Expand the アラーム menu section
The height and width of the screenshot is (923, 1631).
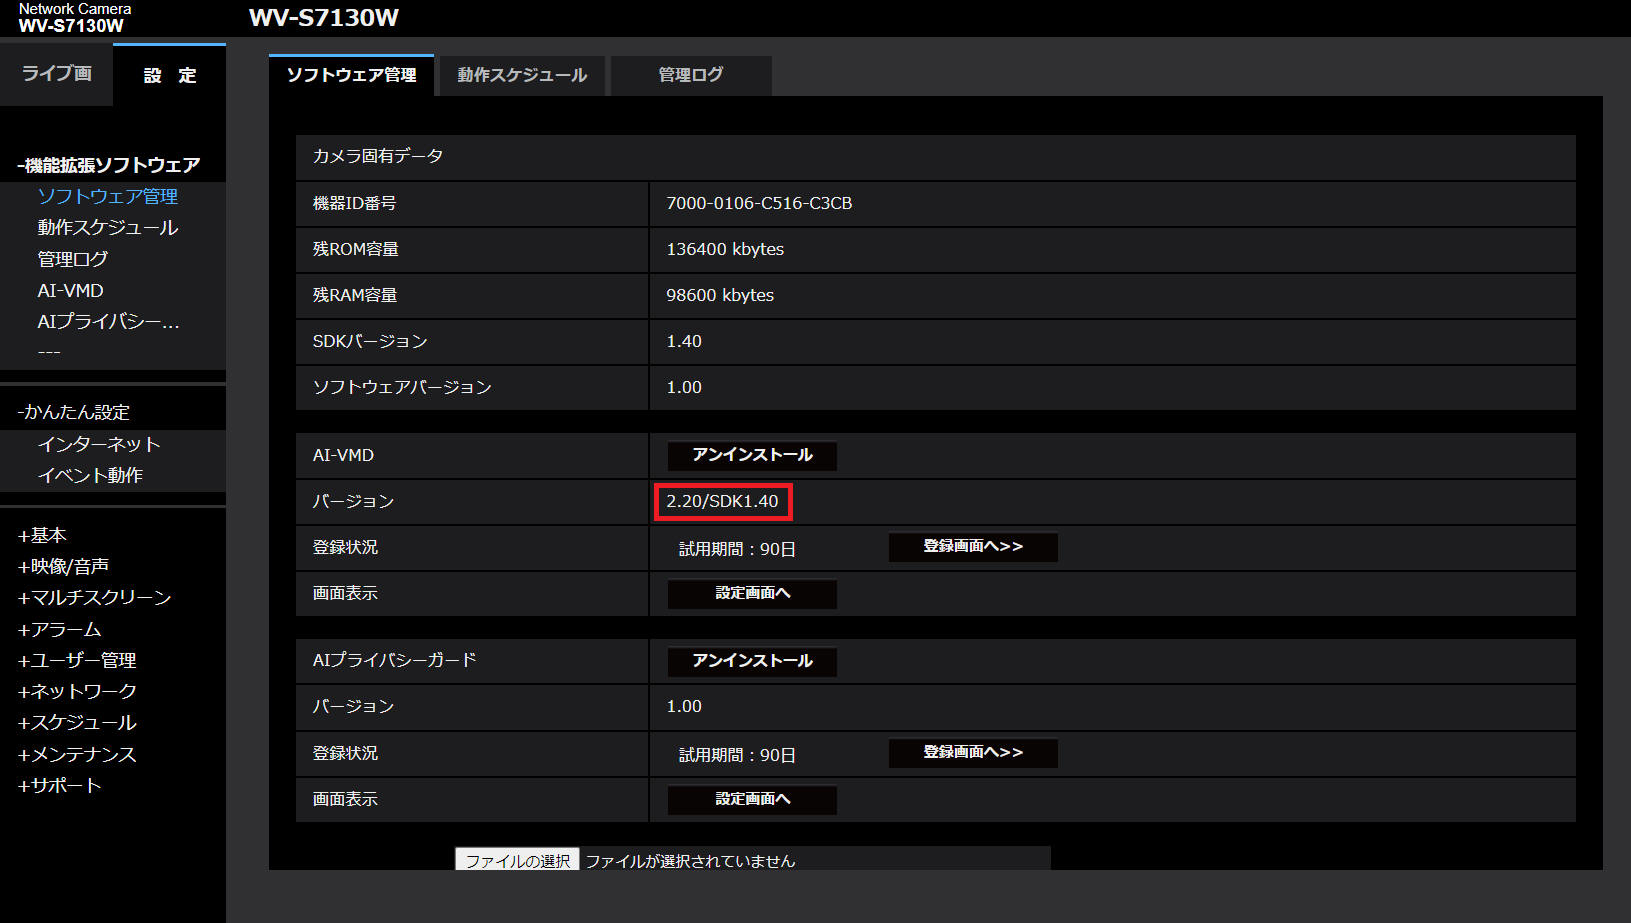(60, 630)
